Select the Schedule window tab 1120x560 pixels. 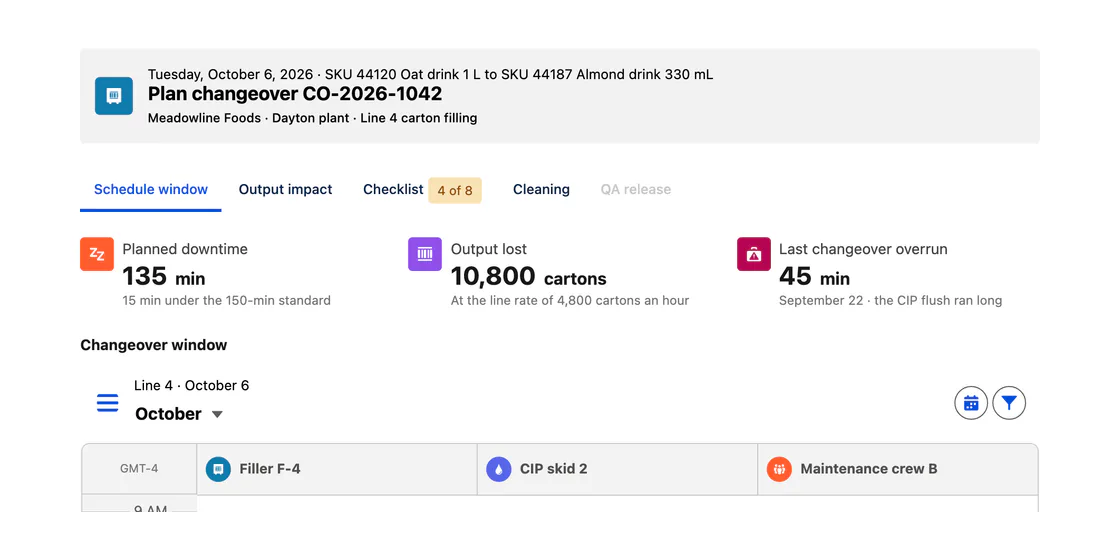click(x=151, y=189)
